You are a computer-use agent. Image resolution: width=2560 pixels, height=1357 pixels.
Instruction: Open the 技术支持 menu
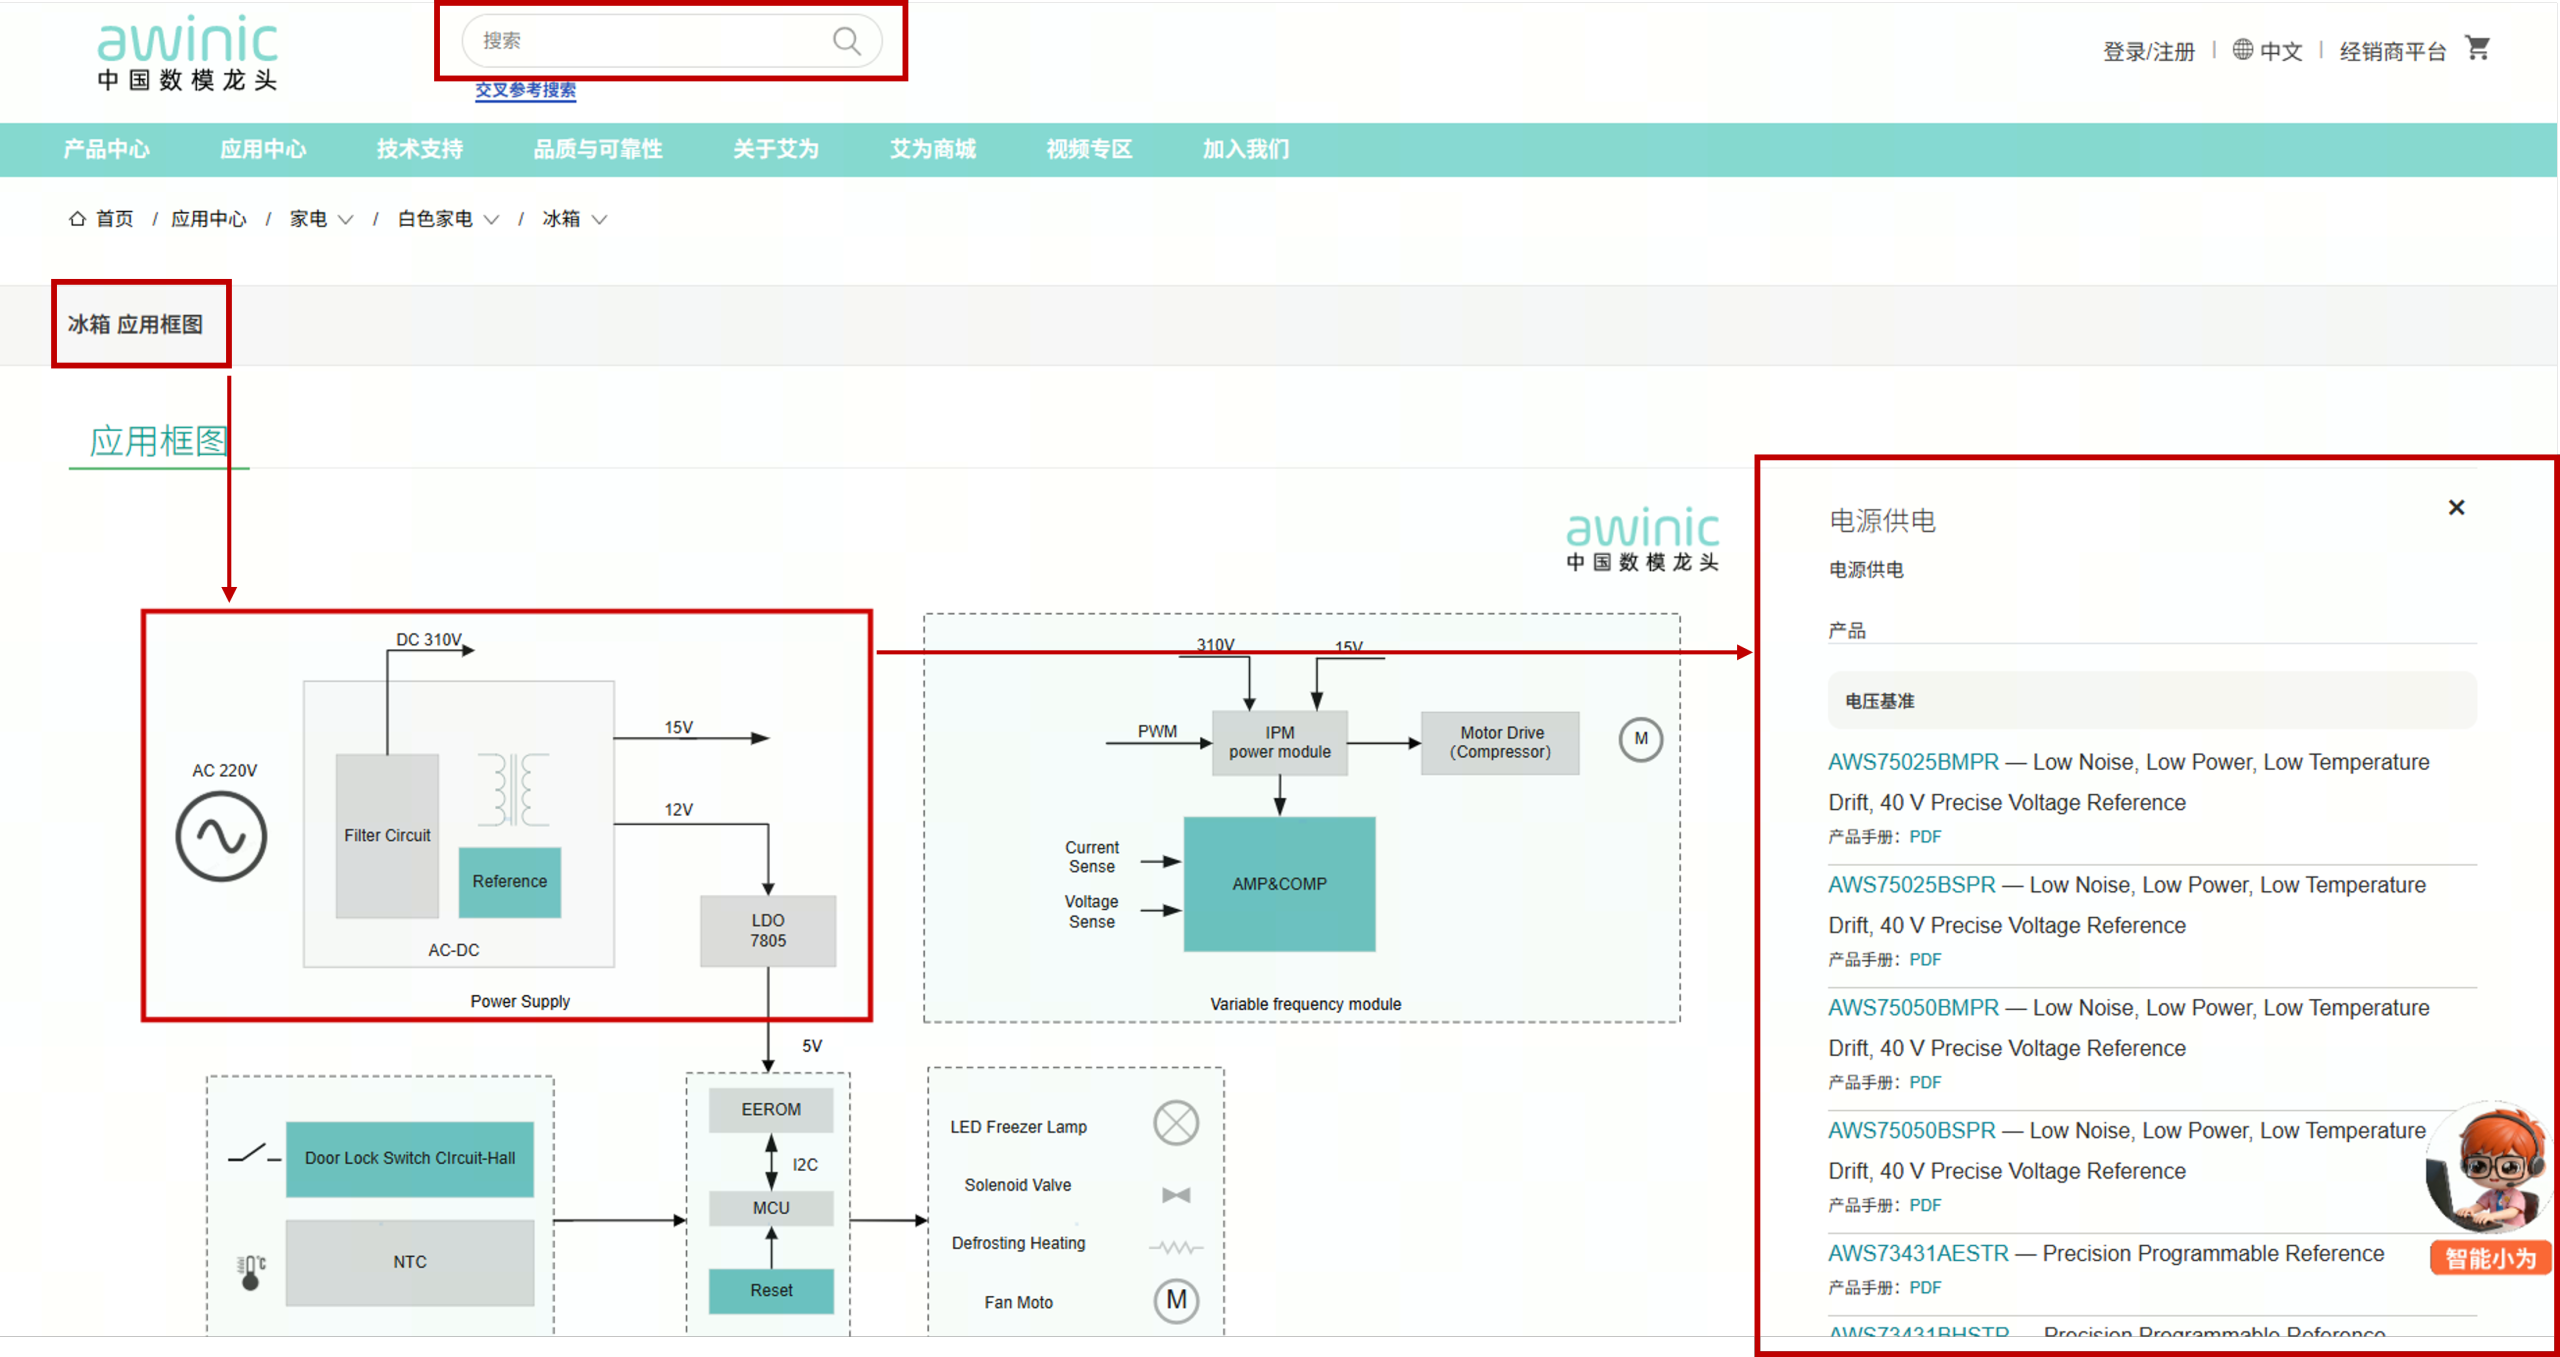(x=420, y=150)
